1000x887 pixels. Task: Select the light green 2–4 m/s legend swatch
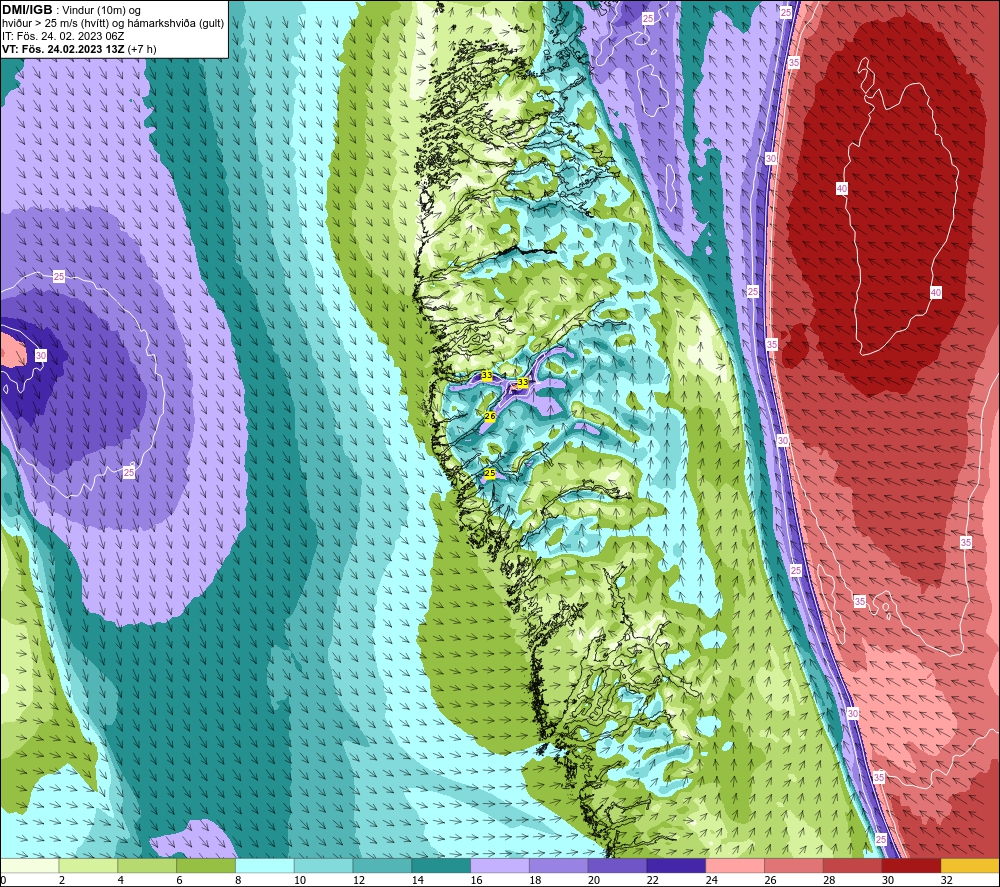tap(89, 865)
